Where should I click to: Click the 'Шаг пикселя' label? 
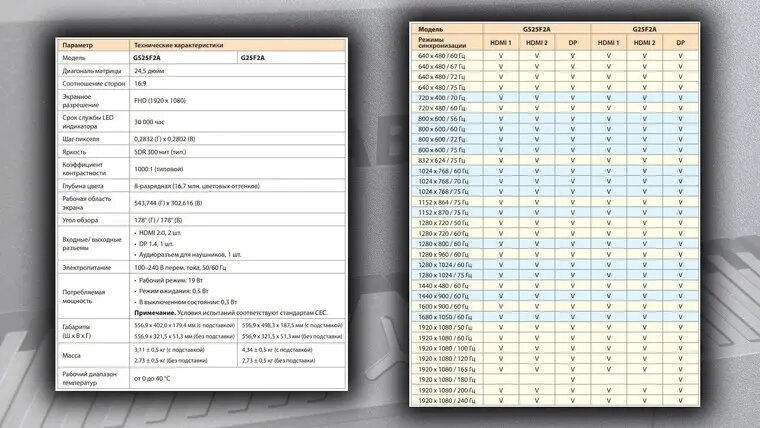(80, 139)
